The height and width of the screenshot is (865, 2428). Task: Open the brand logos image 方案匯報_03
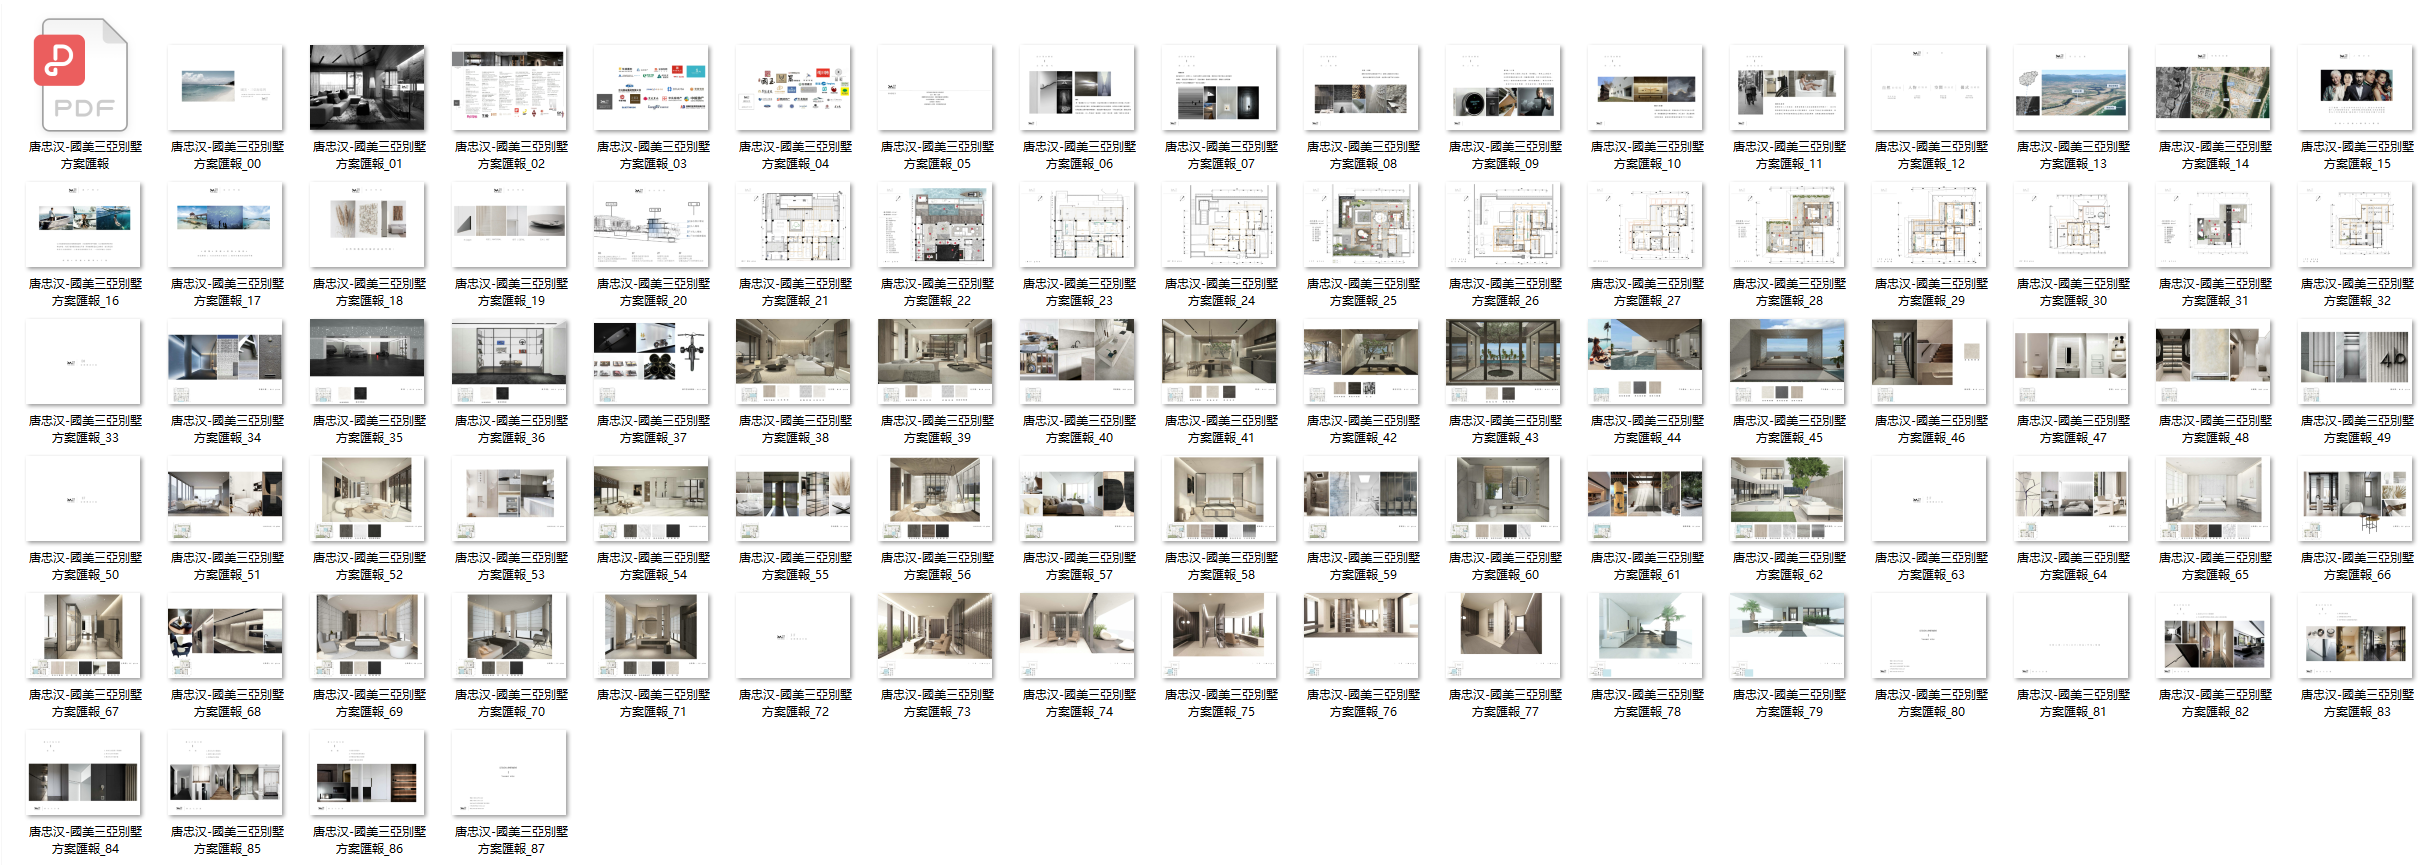pyautogui.click(x=651, y=88)
